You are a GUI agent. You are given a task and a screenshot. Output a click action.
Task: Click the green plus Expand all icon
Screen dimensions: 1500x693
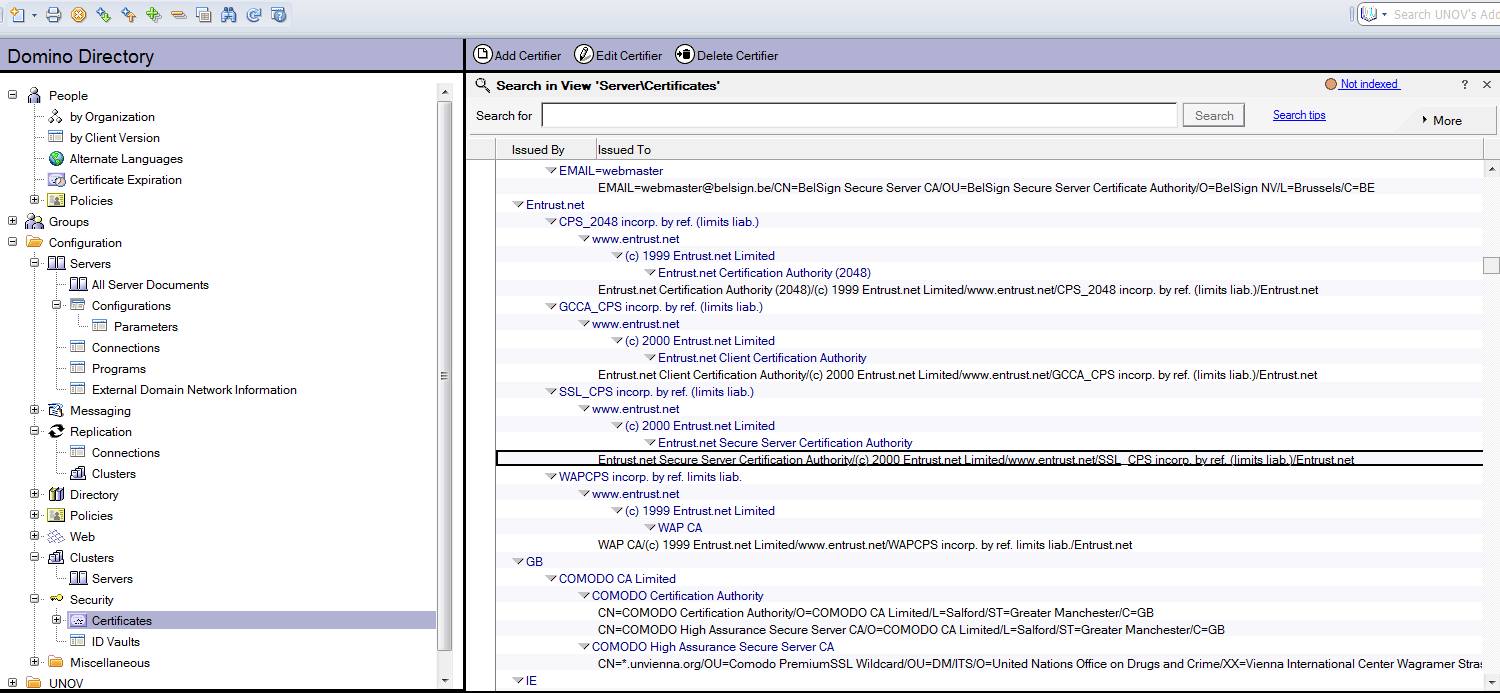click(153, 14)
